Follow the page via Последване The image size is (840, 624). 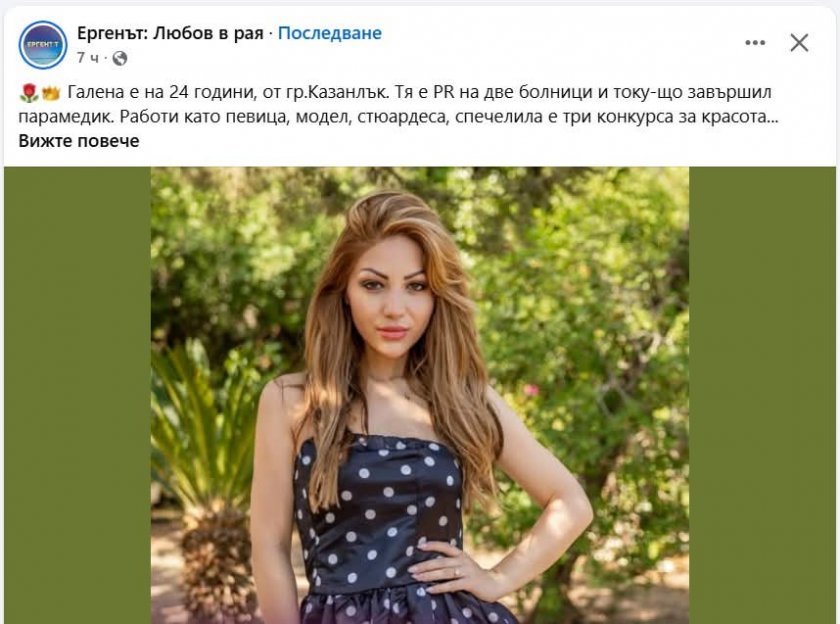point(329,33)
